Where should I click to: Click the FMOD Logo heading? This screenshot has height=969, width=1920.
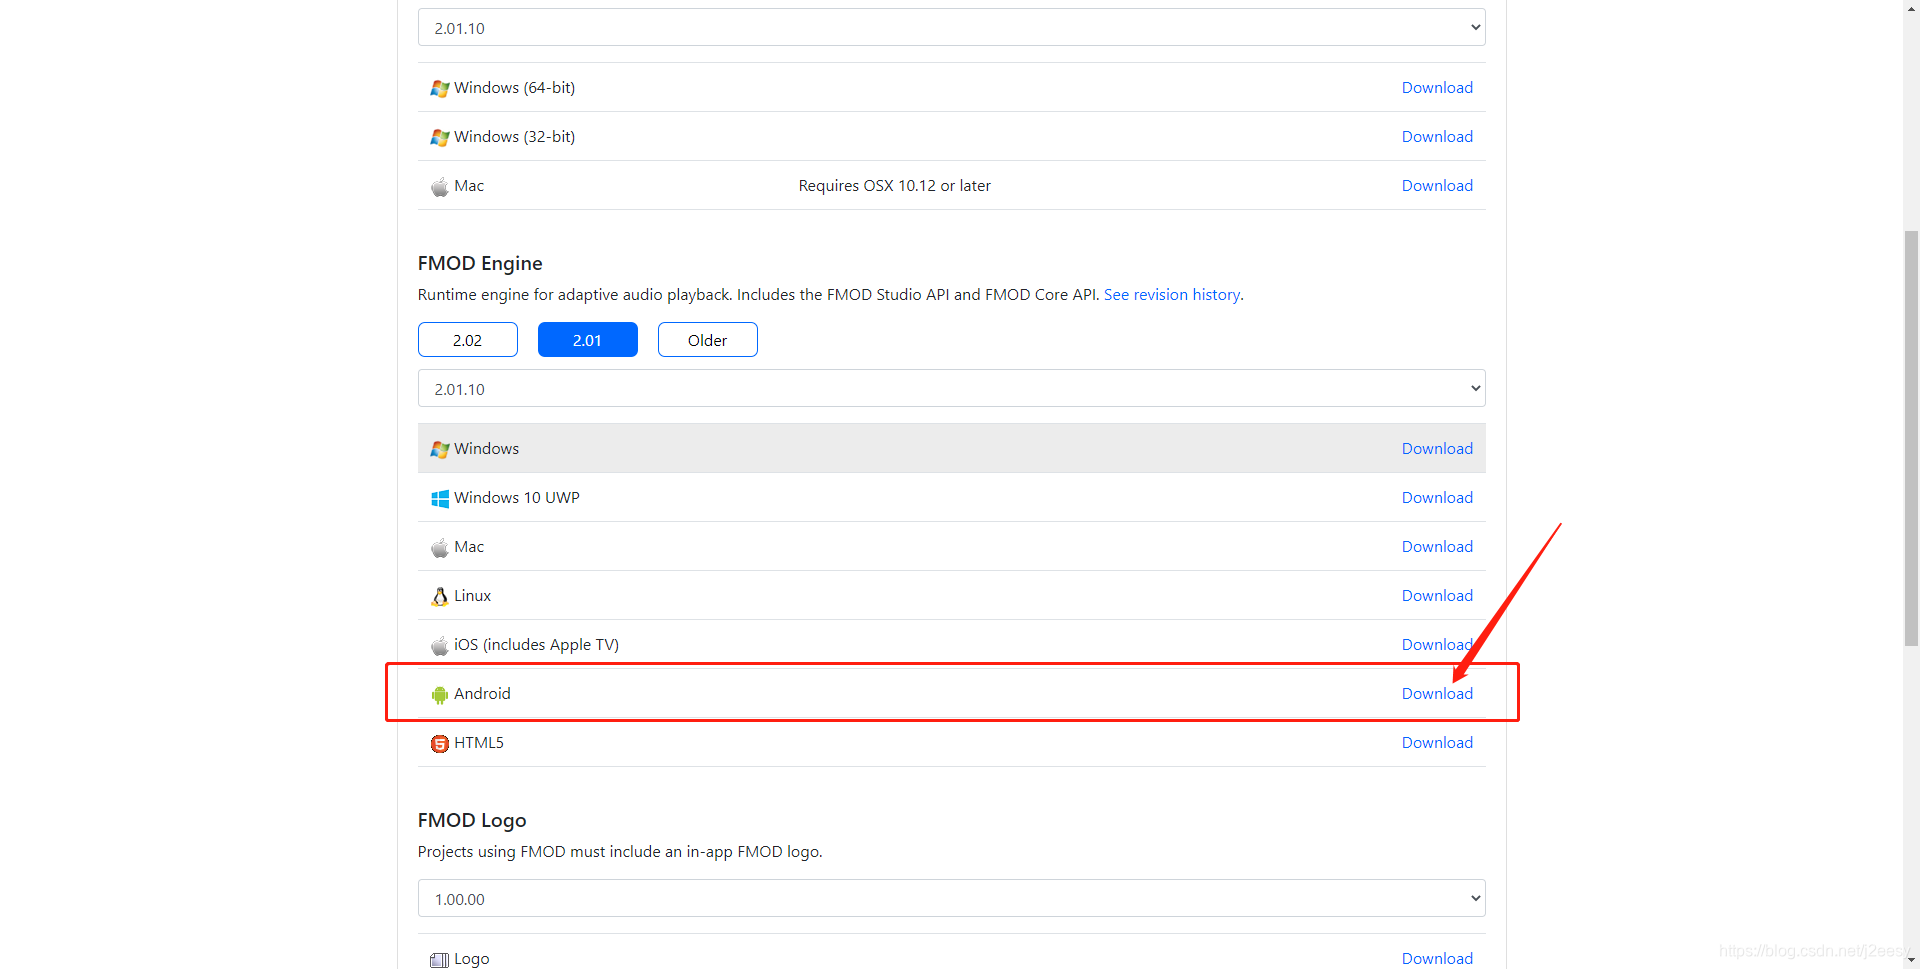[x=472, y=820]
